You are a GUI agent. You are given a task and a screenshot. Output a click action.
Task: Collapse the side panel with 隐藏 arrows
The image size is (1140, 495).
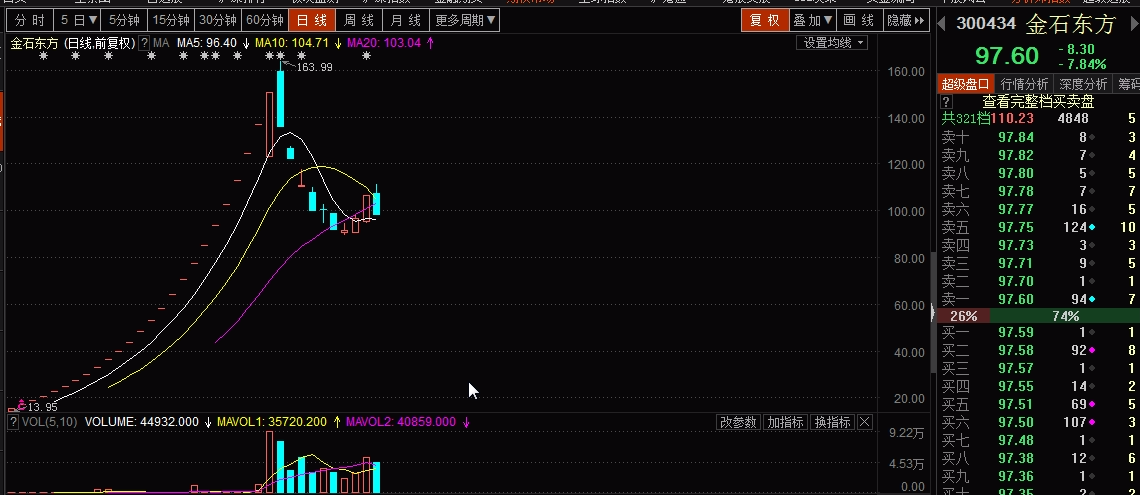[906, 20]
